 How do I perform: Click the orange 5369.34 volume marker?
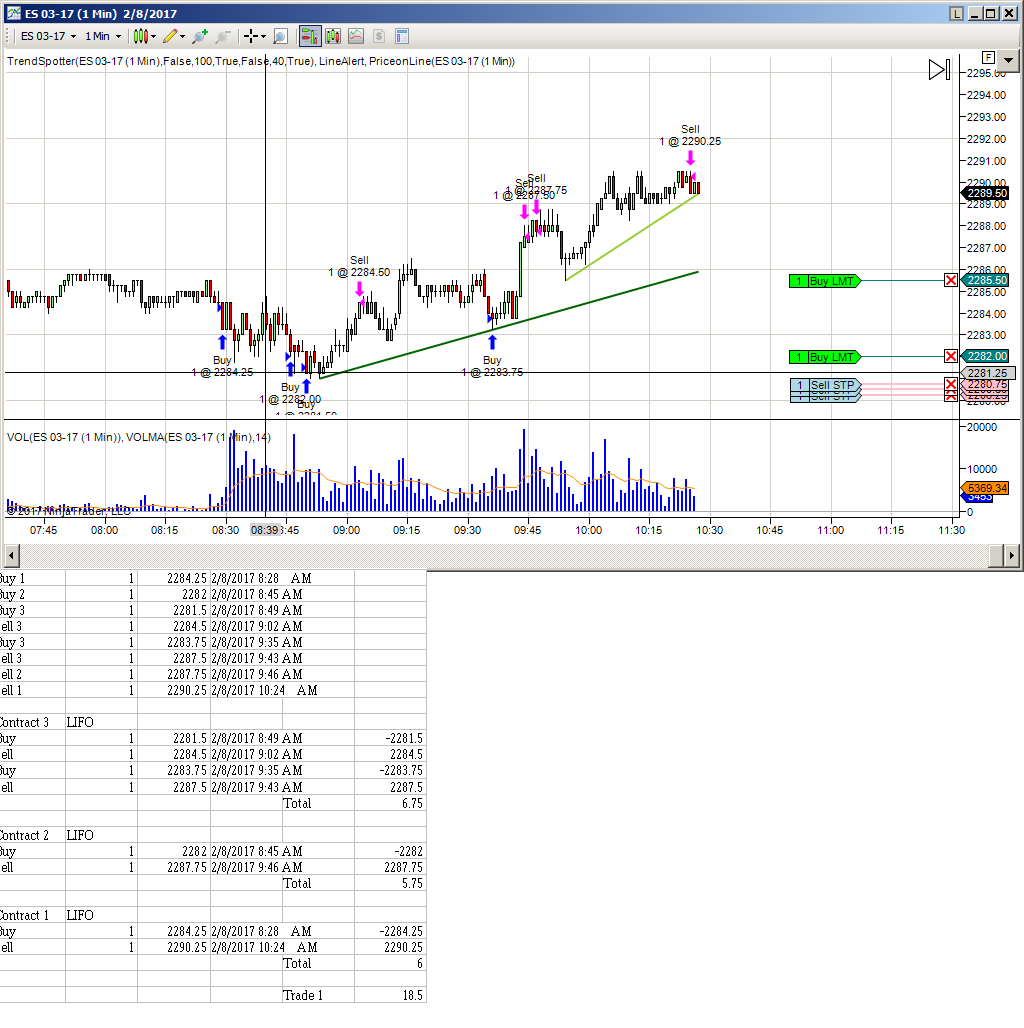tap(985, 488)
